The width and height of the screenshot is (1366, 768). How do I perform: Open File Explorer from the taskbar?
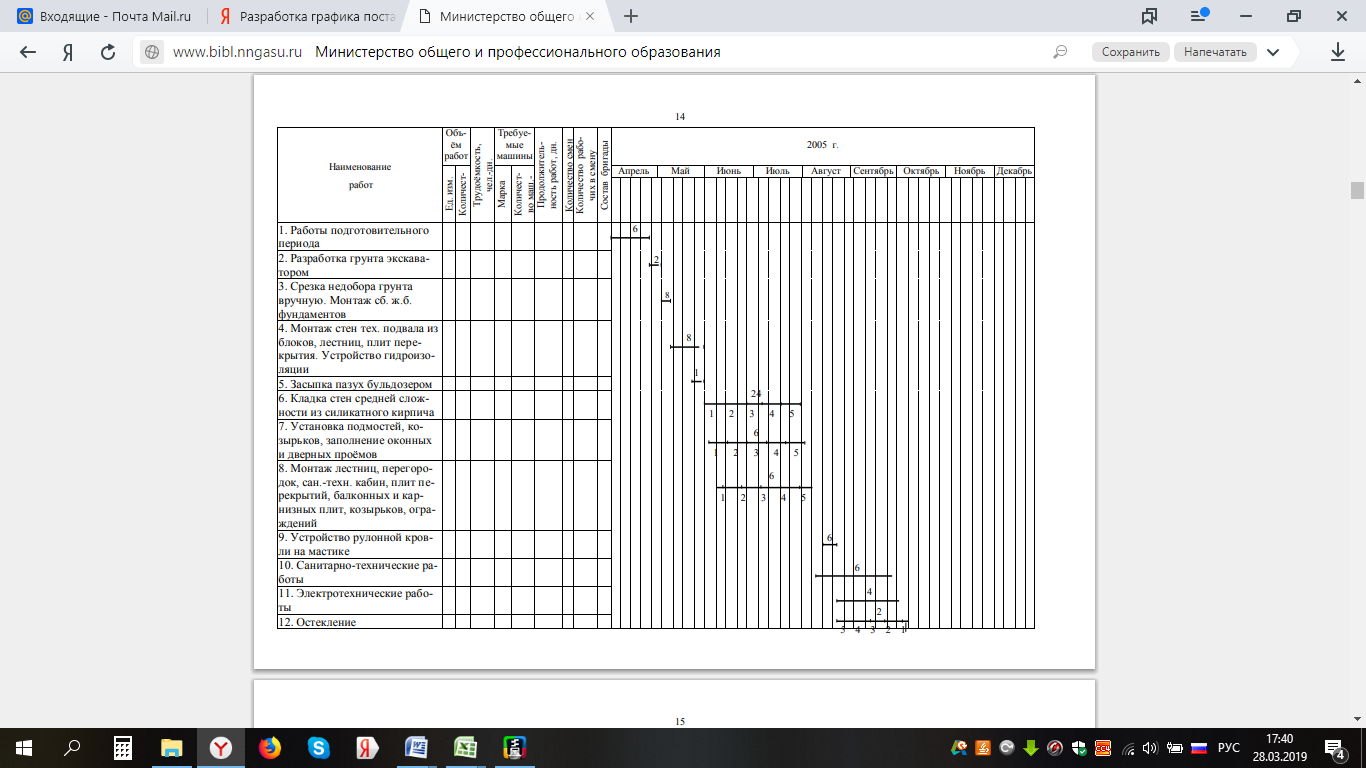point(172,747)
